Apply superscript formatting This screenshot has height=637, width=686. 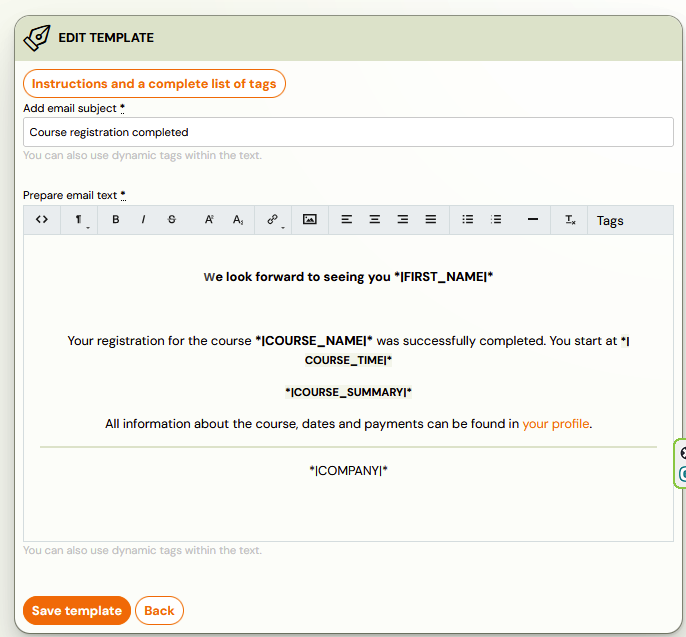[209, 220]
